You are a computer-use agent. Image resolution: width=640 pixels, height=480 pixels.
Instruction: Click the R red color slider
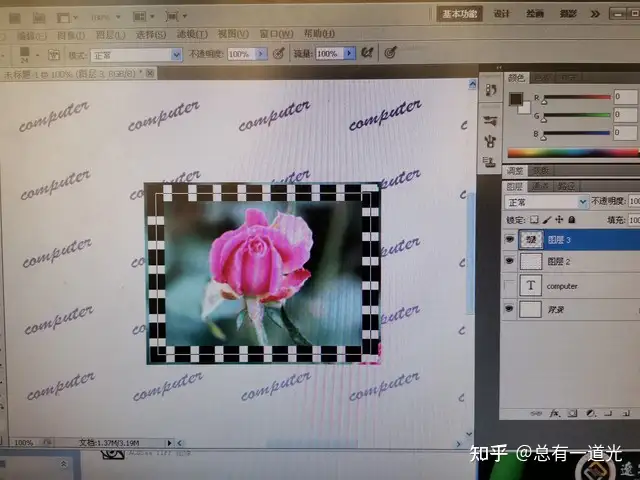pyautogui.click(x=577, y=97)
